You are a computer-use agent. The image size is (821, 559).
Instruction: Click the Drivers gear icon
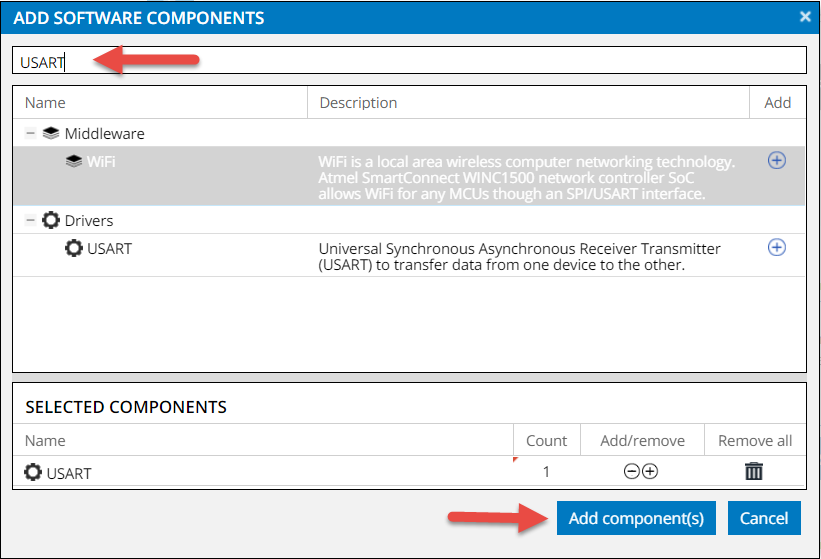coord(51,220)
